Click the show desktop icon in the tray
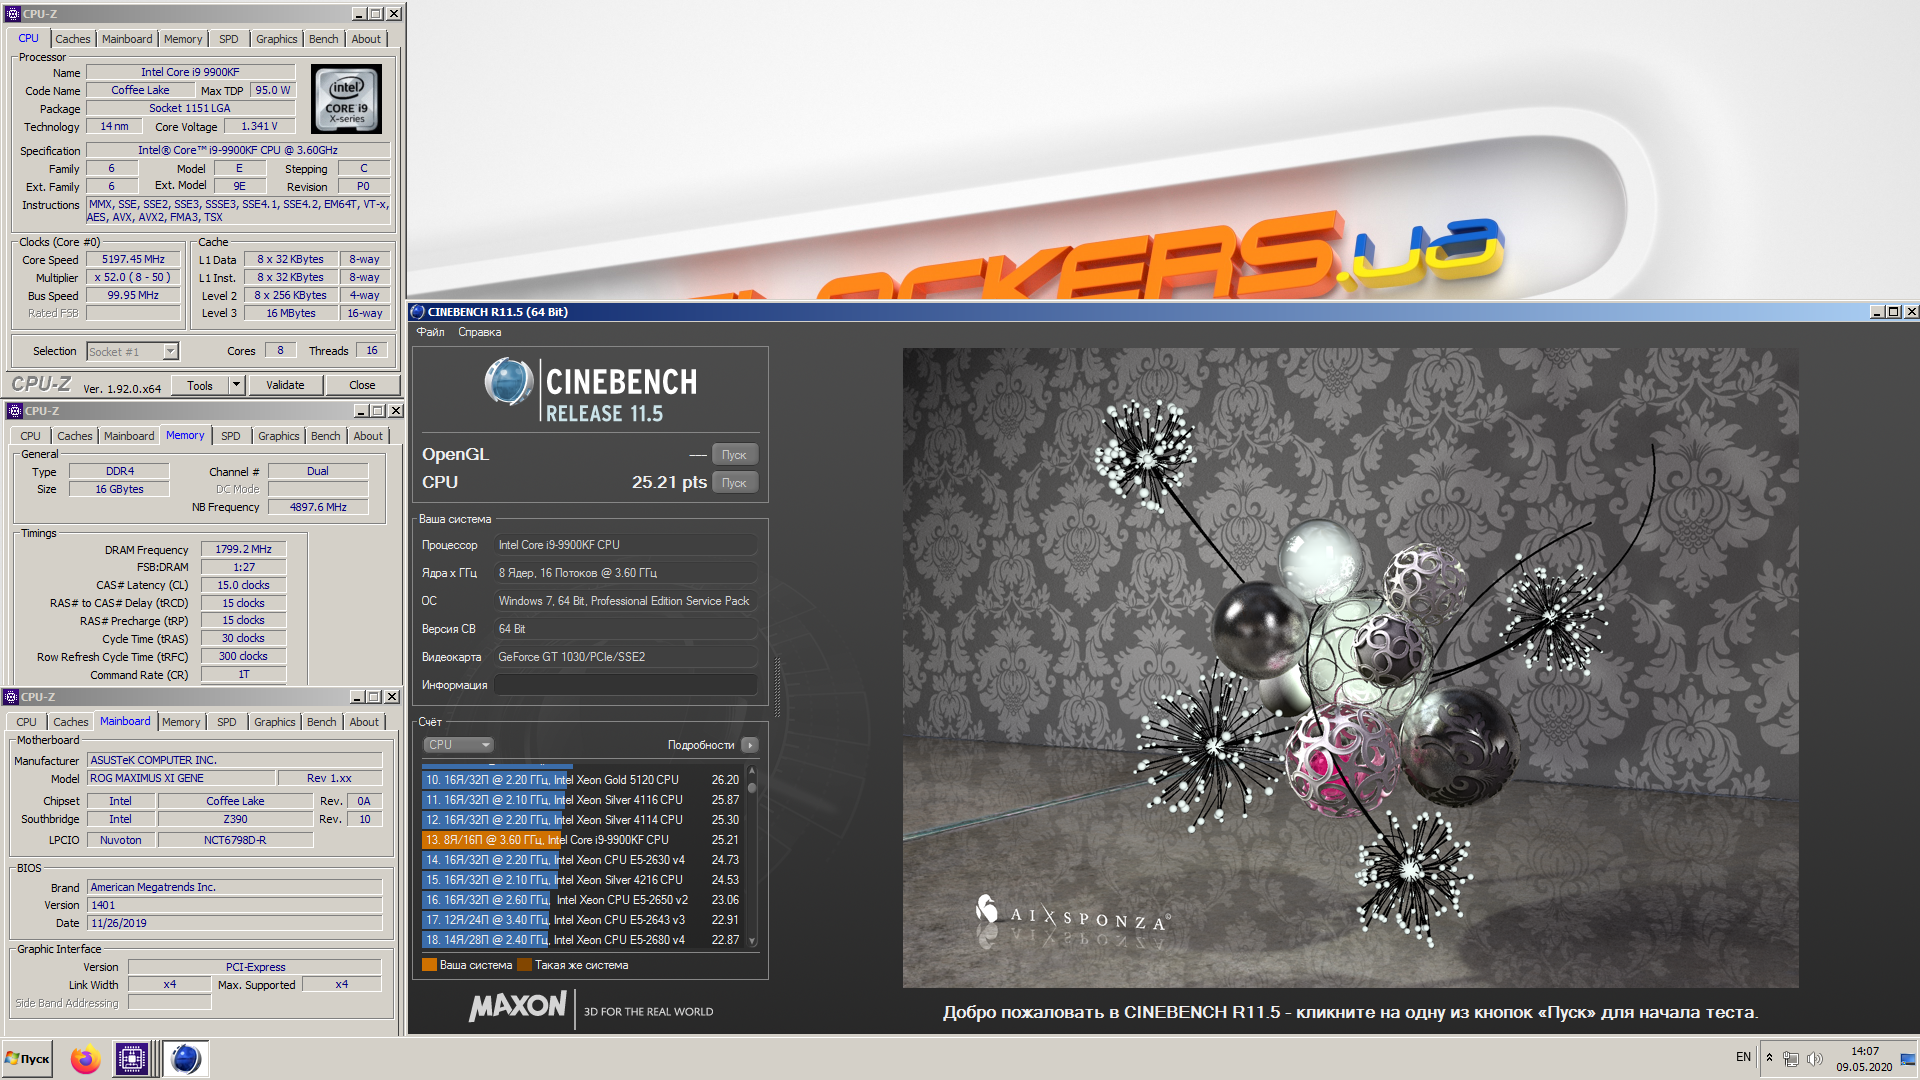Image resolution: width=1920 pixels, height=1080 pixels. coord(1908,1058)
